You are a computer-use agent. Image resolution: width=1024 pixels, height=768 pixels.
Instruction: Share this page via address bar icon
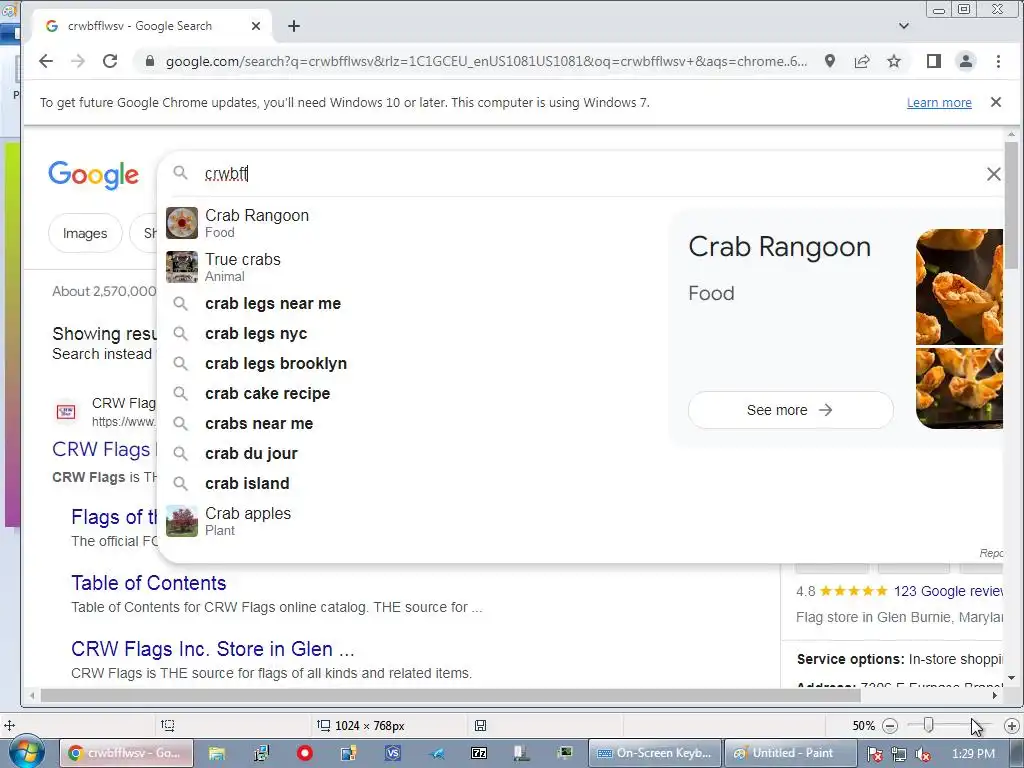pyautogui.click(x=862, y=61)
